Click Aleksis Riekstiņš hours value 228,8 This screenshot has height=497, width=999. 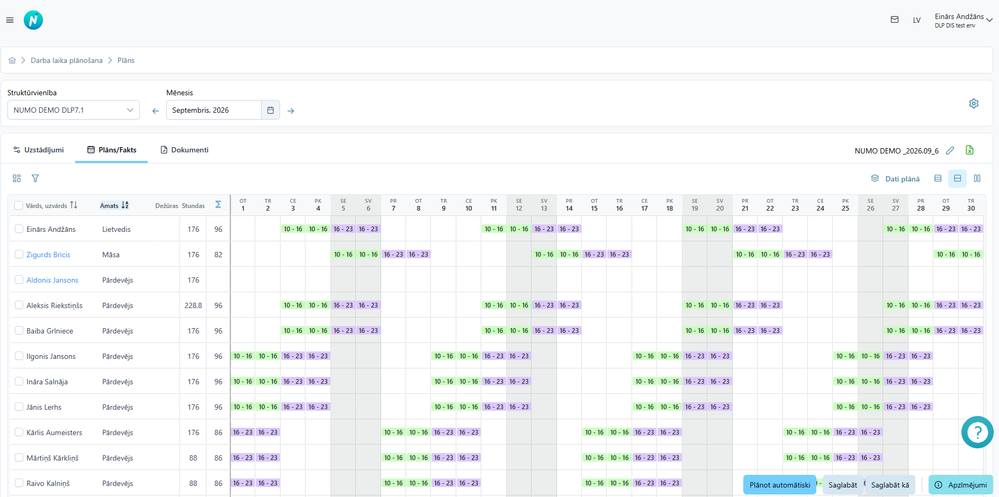coord(193,305)
